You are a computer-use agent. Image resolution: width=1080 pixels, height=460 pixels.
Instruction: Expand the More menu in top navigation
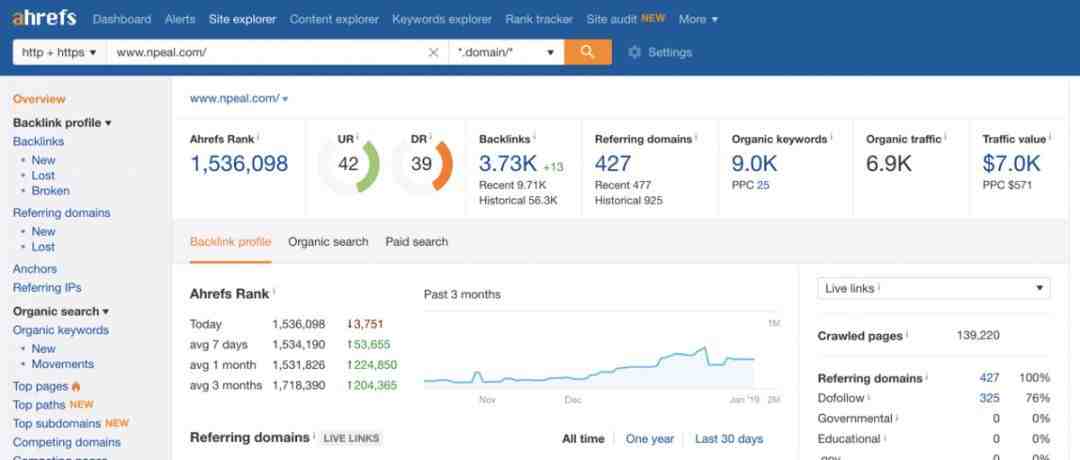pos(698,19)
